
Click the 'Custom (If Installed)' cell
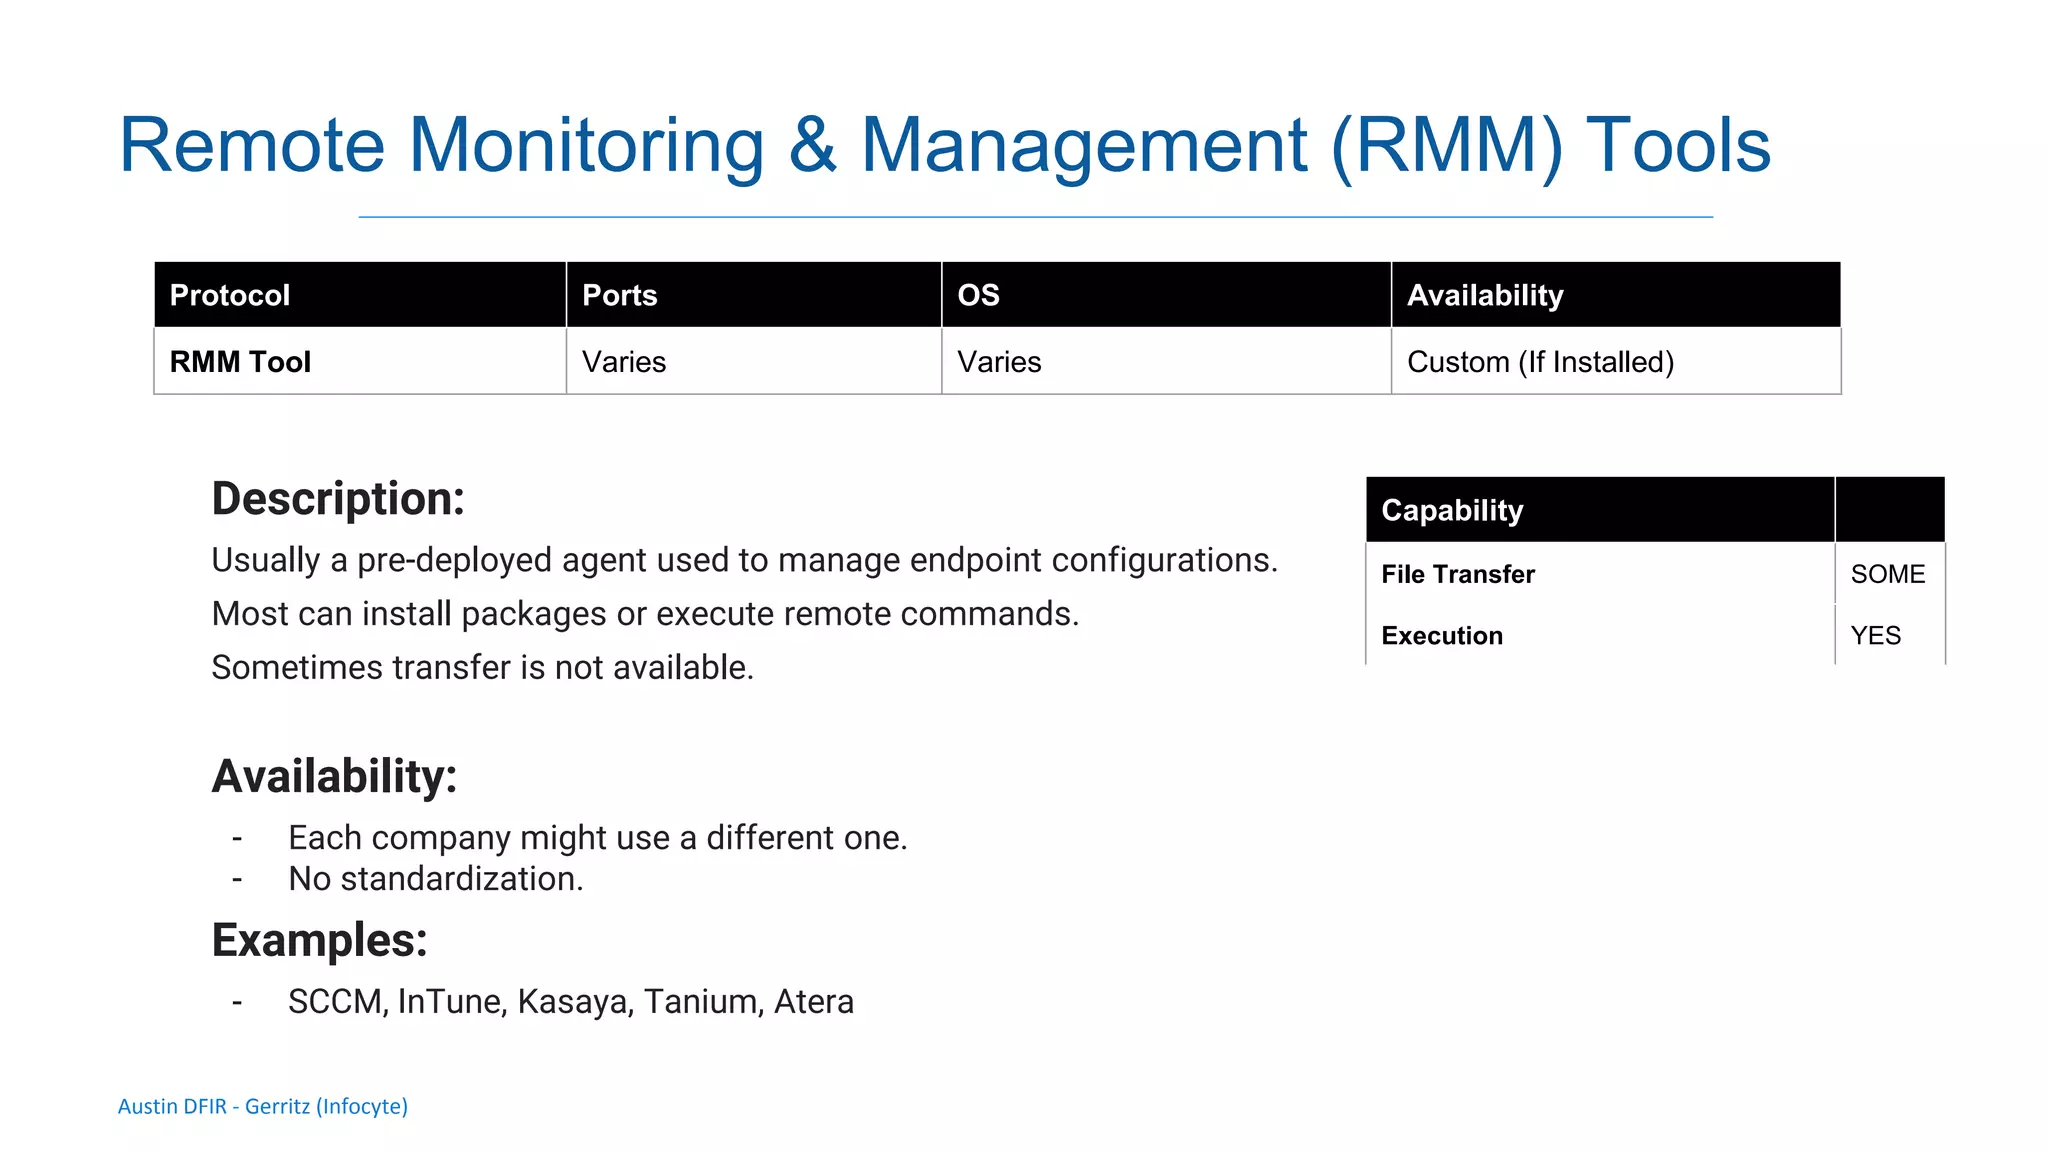pyautogui.click(x=1616, y=361)
